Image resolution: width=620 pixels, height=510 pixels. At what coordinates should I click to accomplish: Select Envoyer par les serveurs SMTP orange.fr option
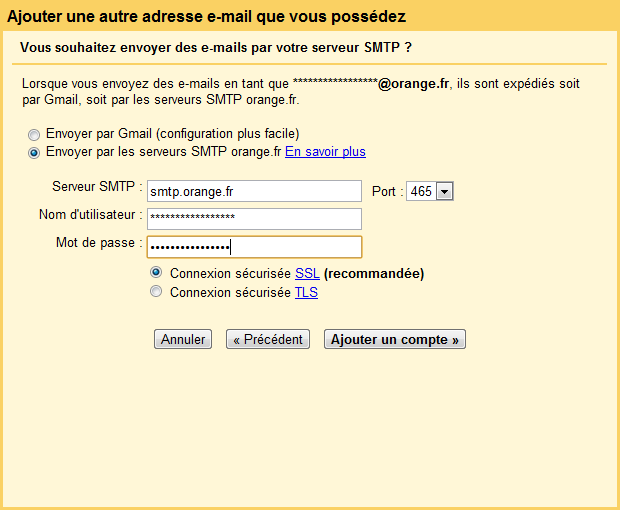[x=34, y=153]
